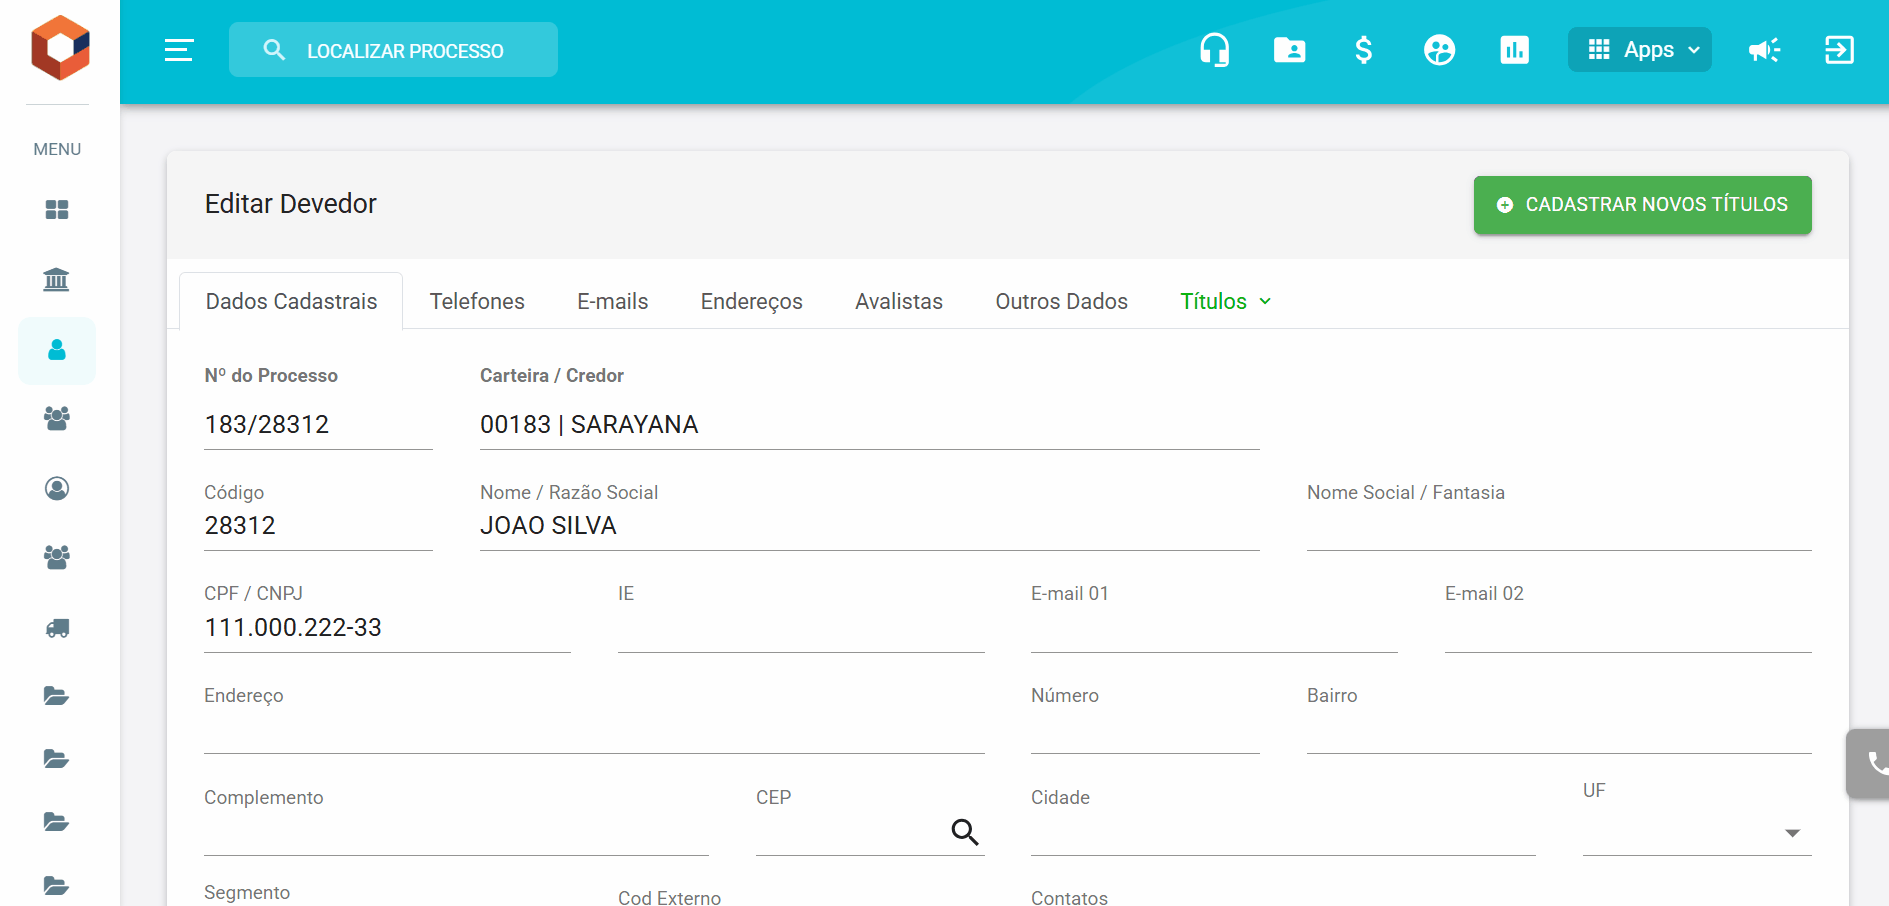
Task: Click the CPF / CNPJ field
Action: pos(387,628)
